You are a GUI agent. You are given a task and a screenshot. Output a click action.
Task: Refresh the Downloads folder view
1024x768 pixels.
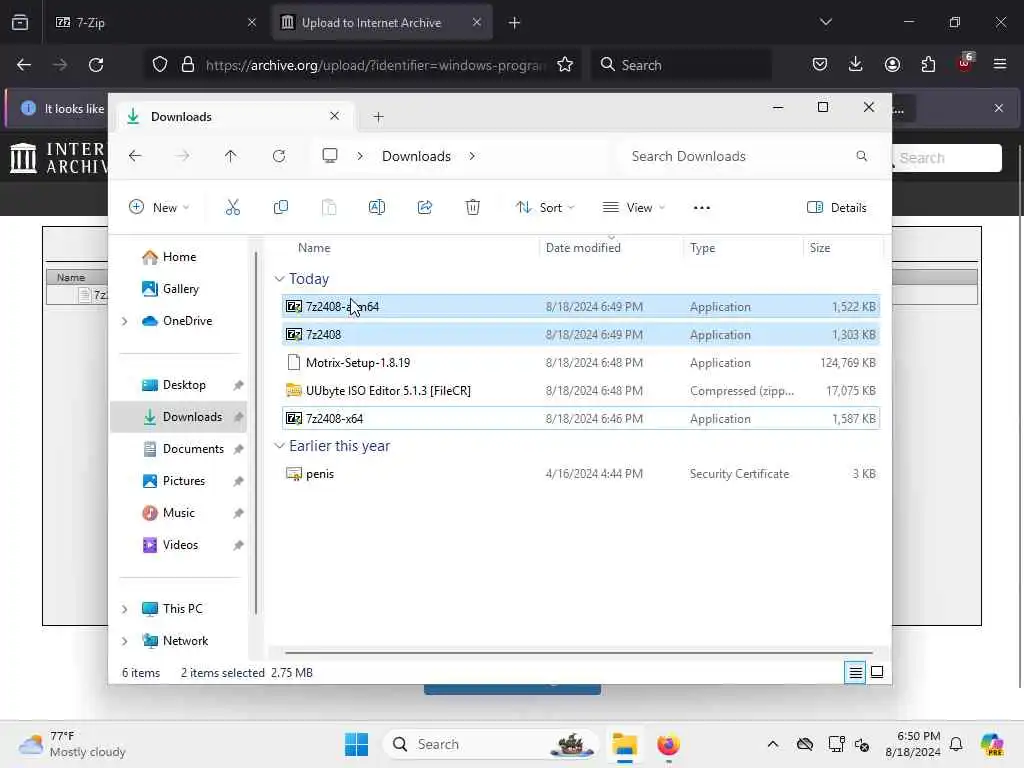coord(279,156)
